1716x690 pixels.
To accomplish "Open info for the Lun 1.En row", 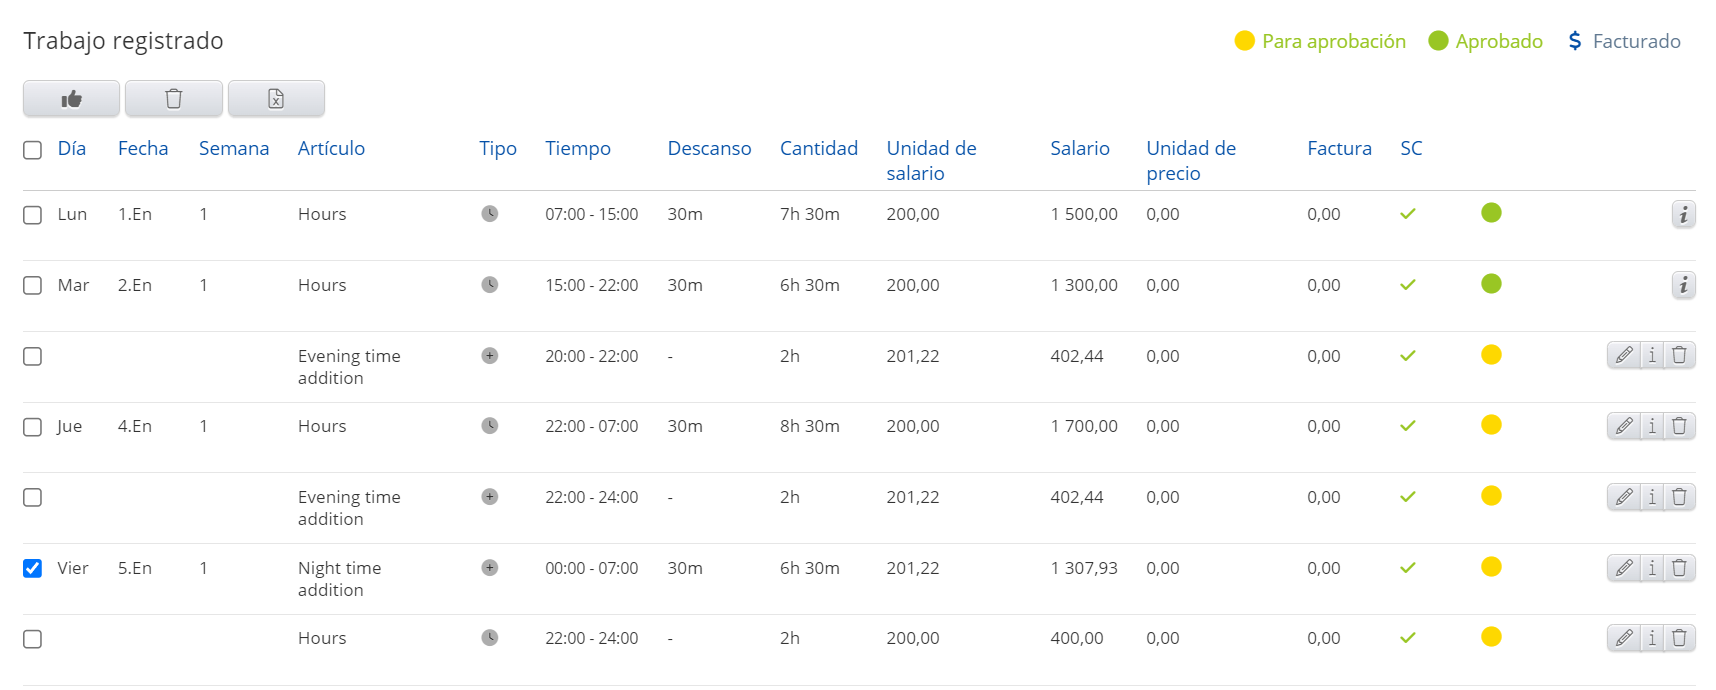I will pyautogui.click(x=1683, y=215).
